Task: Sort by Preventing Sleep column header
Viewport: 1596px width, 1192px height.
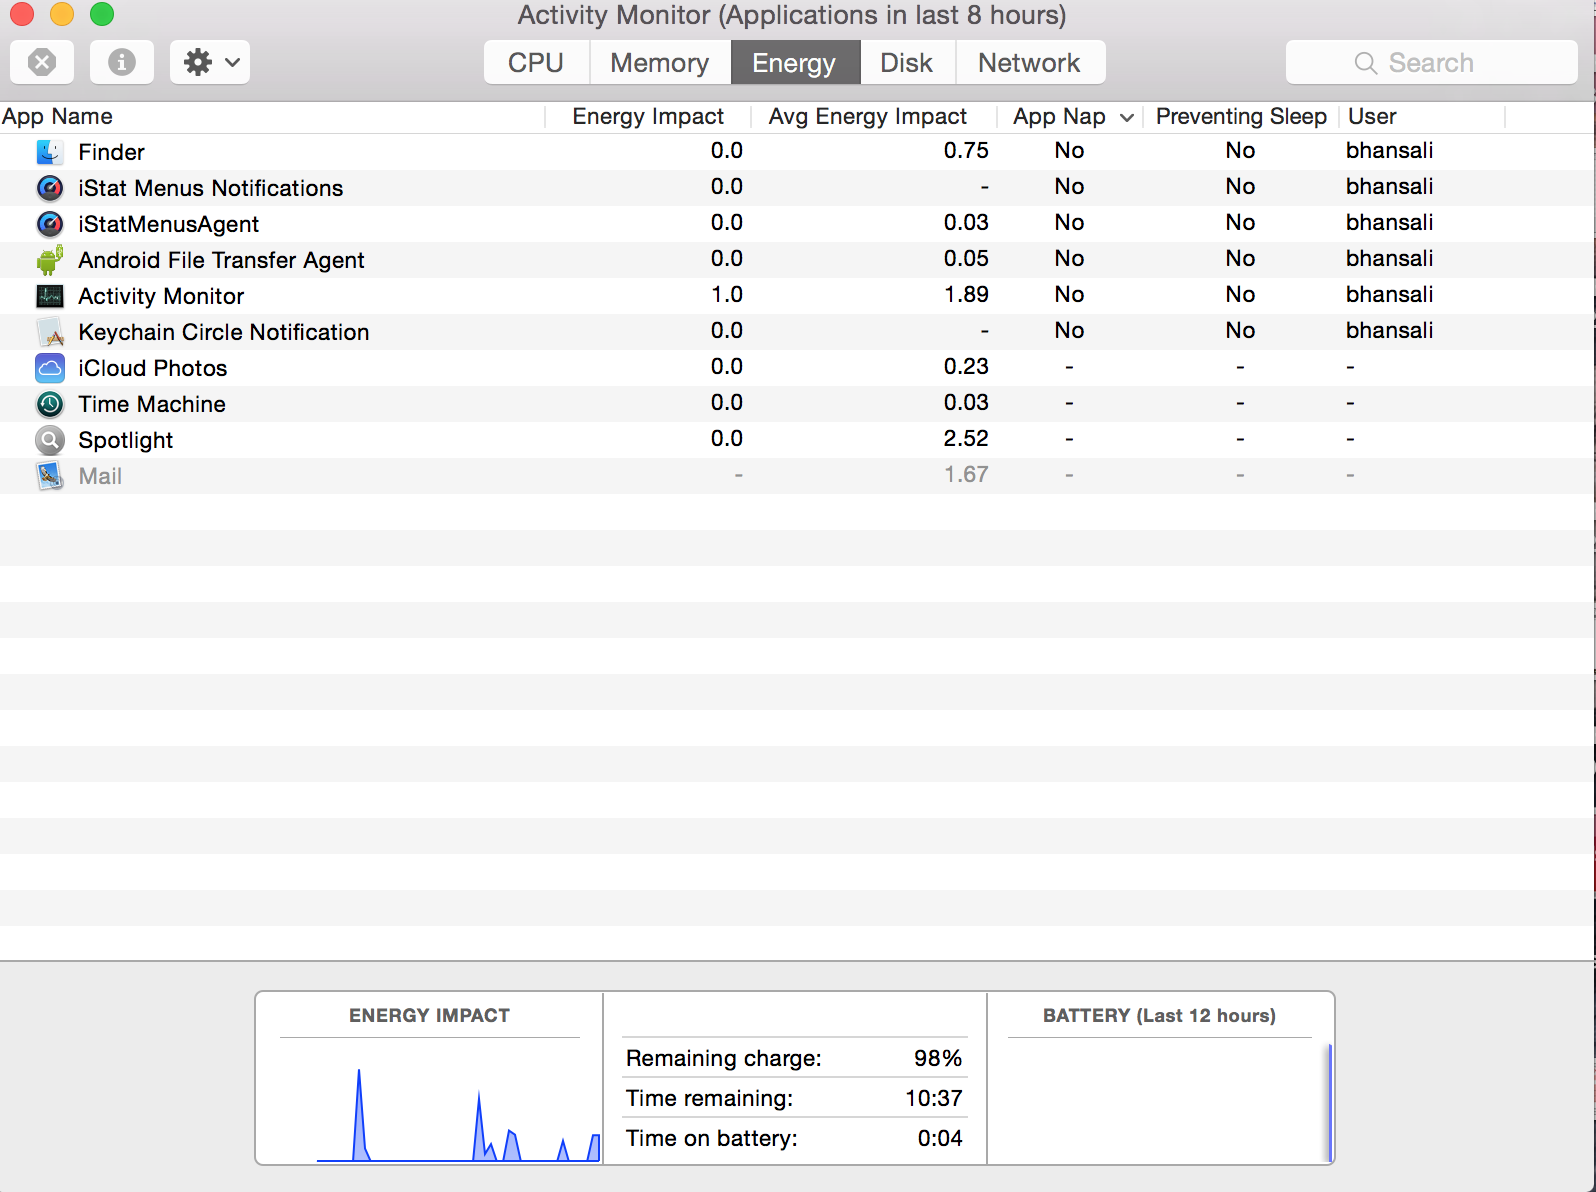Action: click(1241, 116)
